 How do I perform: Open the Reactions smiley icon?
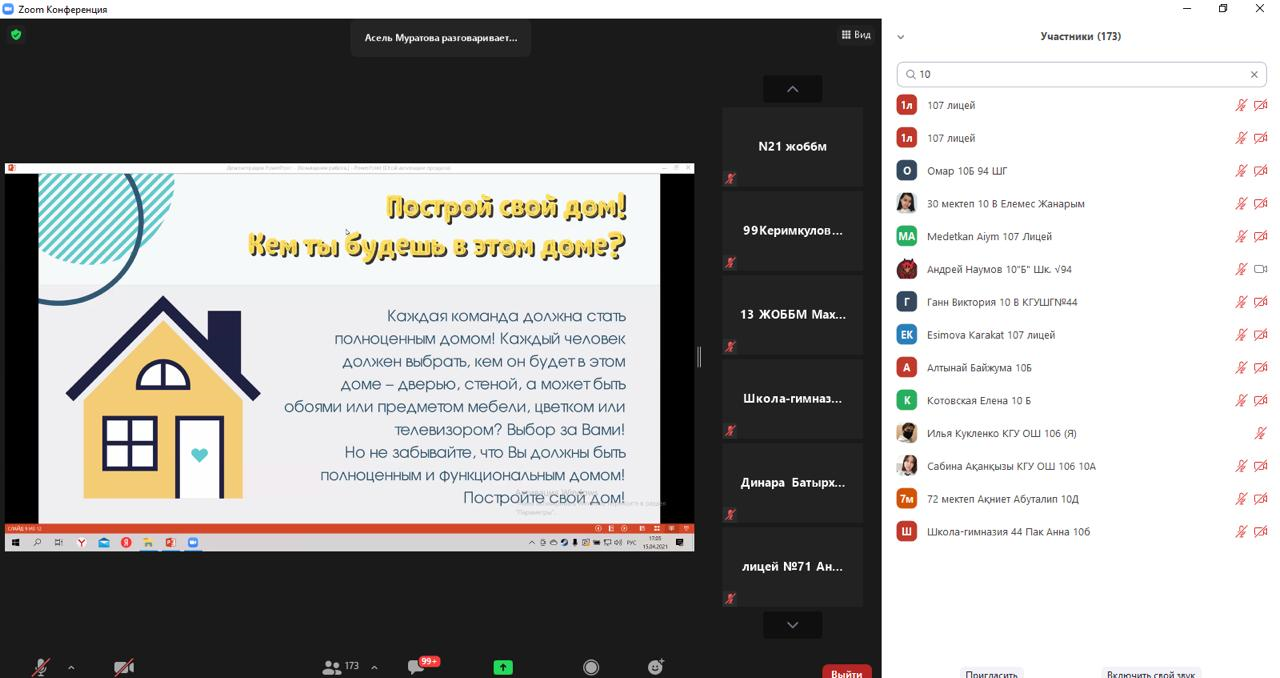[656, 667]
